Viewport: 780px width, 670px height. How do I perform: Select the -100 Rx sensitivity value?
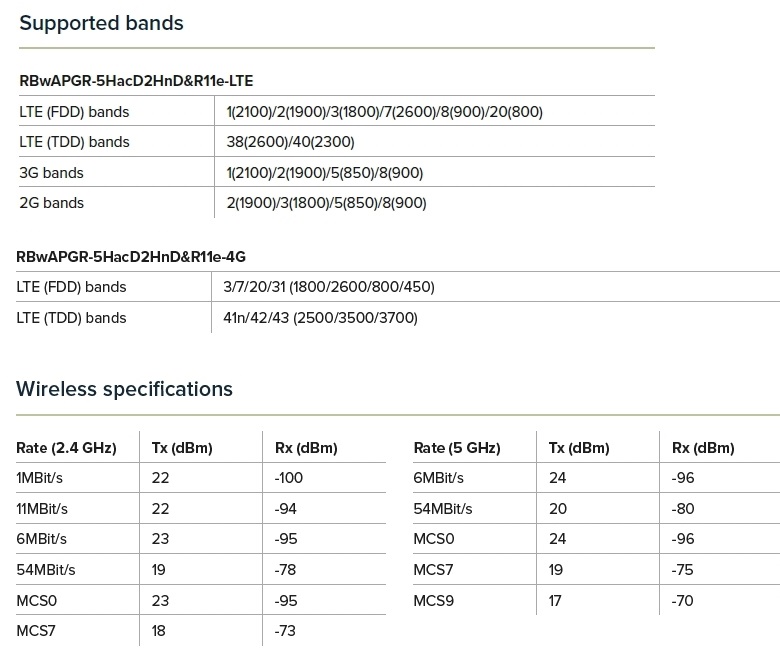tap(289, 478)
